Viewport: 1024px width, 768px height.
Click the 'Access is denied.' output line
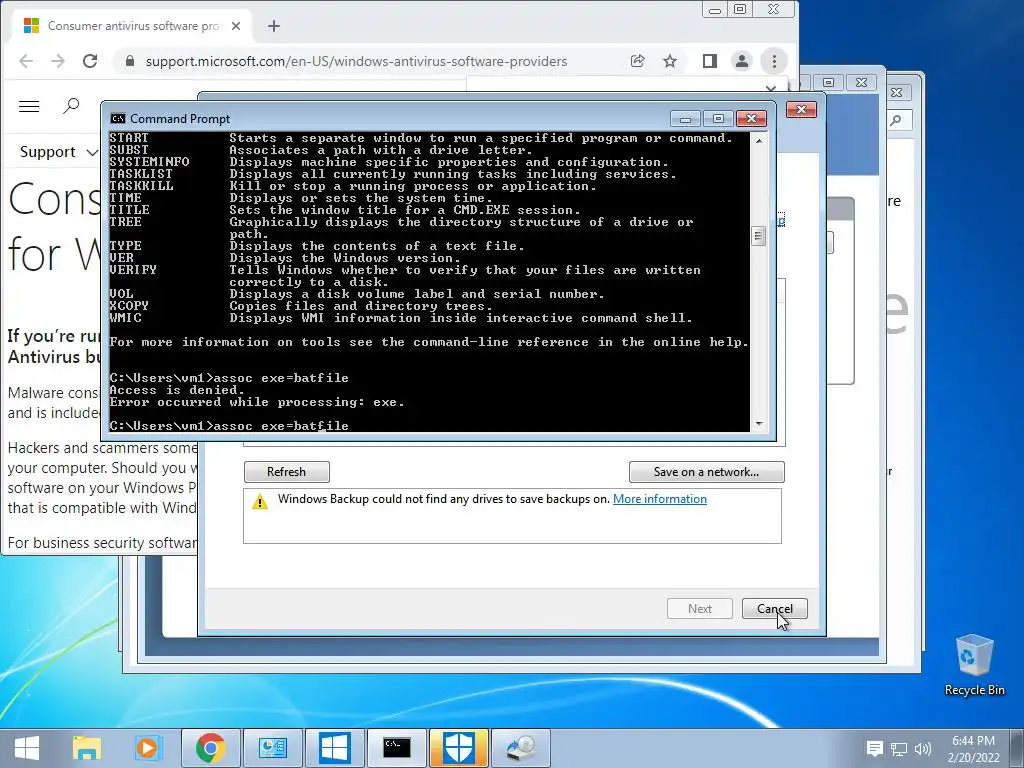[177, 390]
